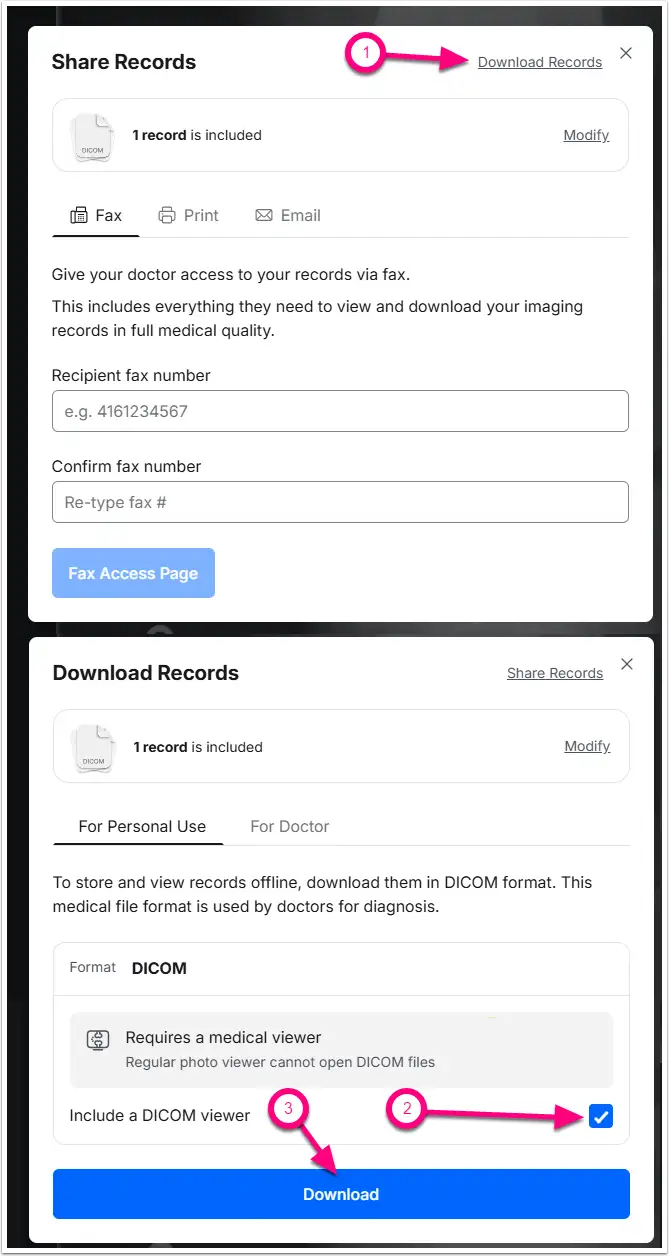Screen dimensions: 669x1256
Task: Switch to the Print tab
Action: pos(188,215)
